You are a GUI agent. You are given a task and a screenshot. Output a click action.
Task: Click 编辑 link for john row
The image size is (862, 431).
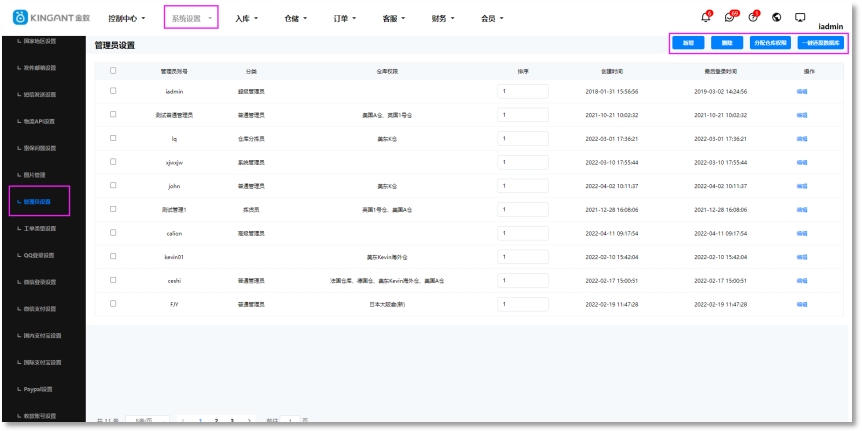pos(802,186)
